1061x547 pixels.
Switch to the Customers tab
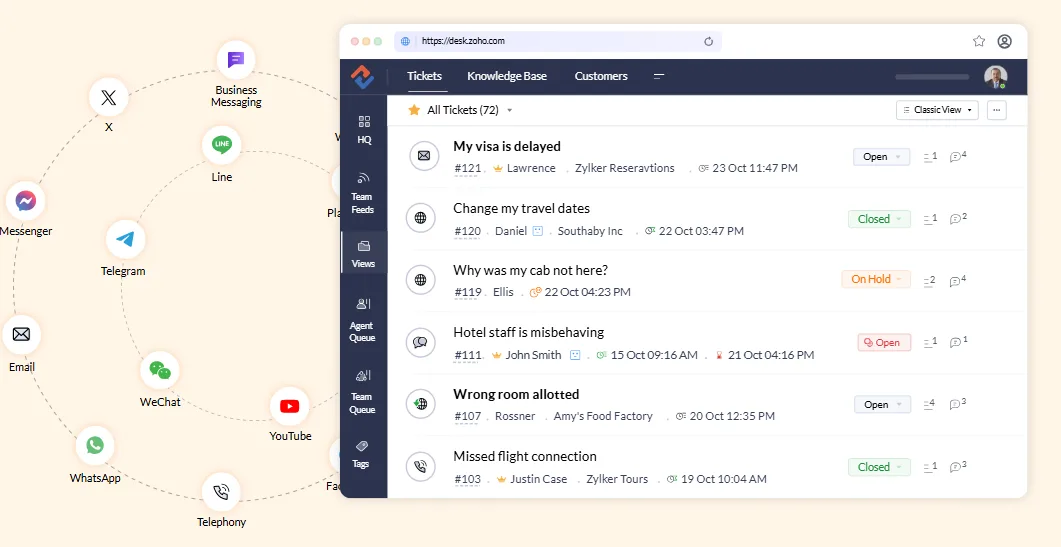tap(601, 76)
